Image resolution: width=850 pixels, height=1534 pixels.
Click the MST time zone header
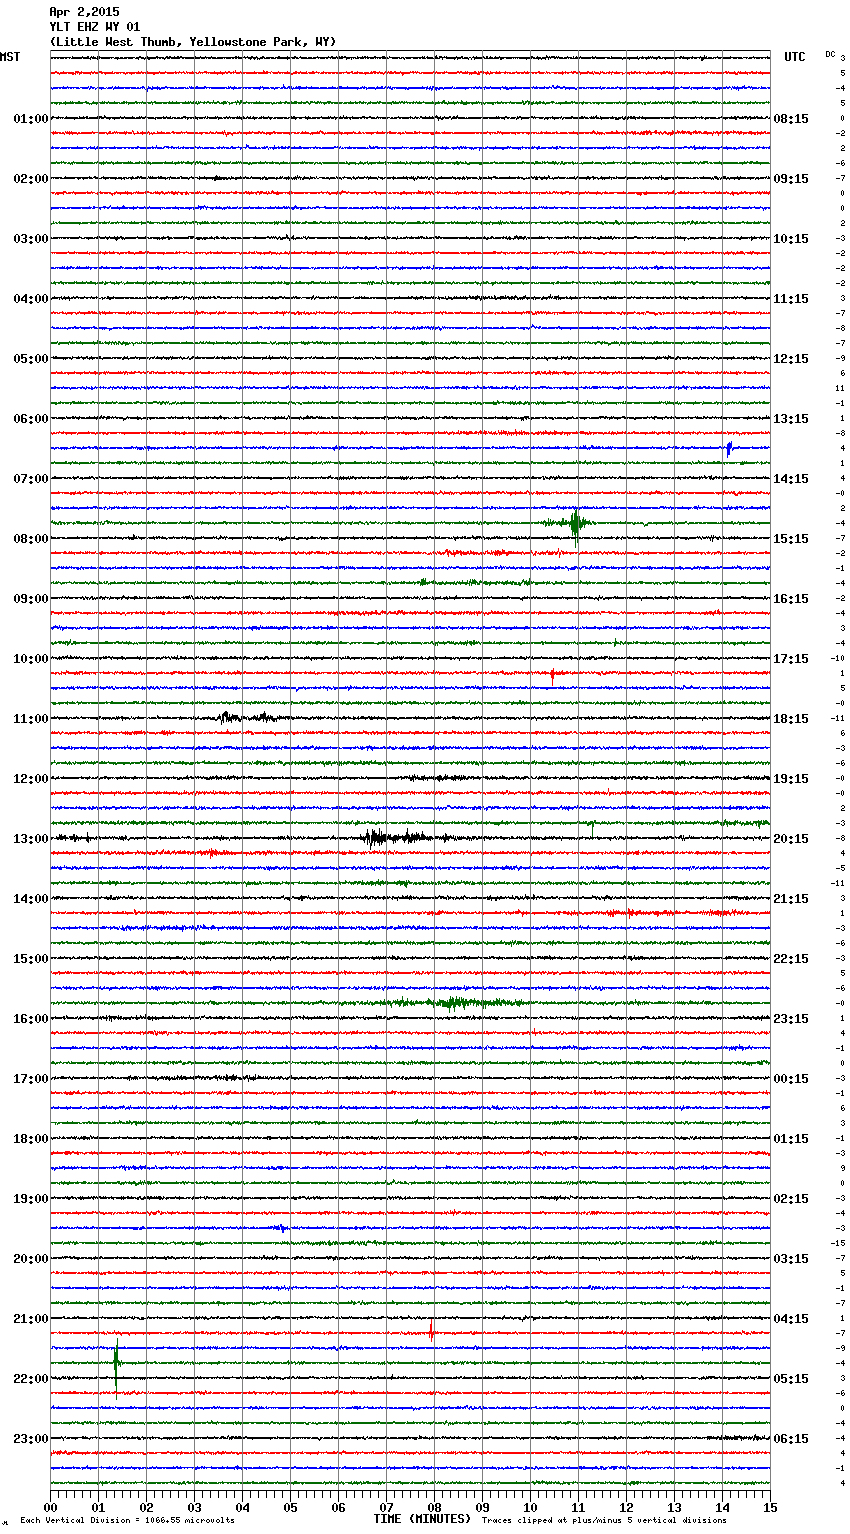(x=10, y=57)
